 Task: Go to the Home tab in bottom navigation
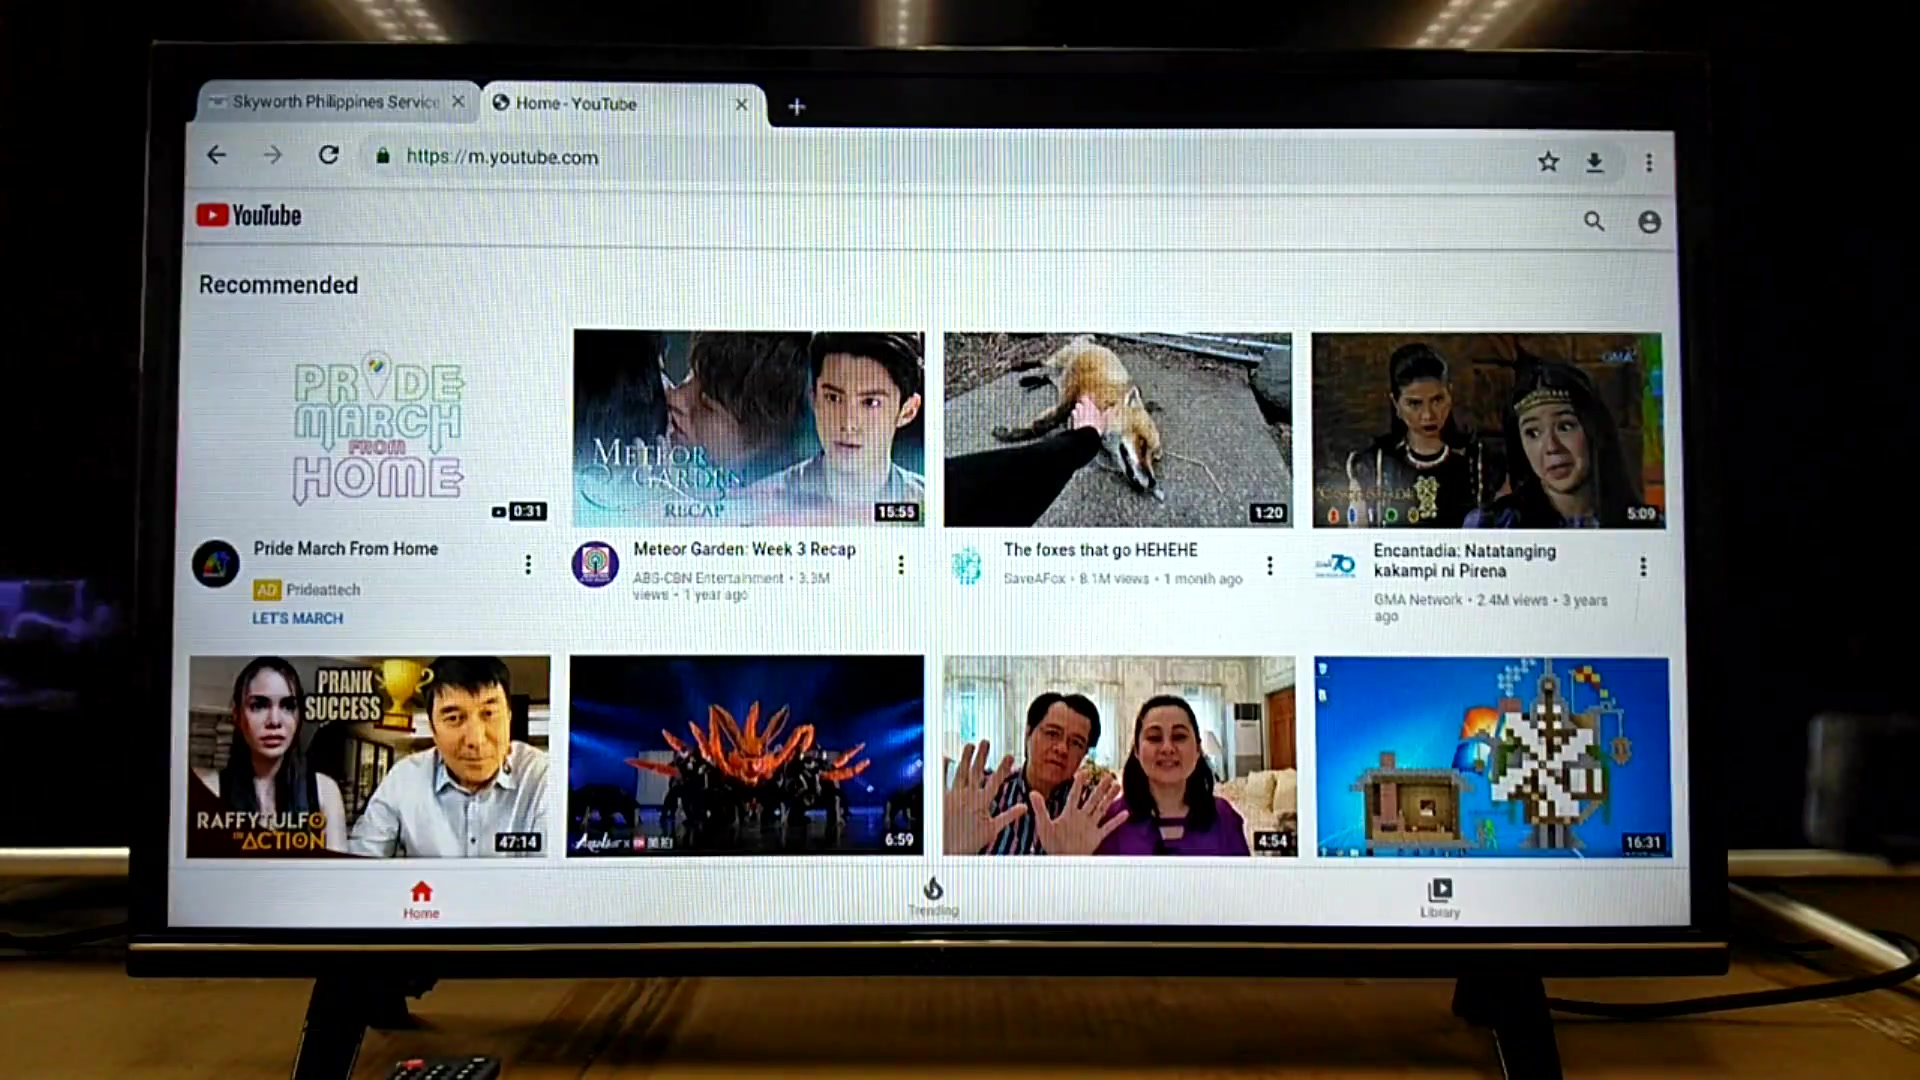pos(421,899)
